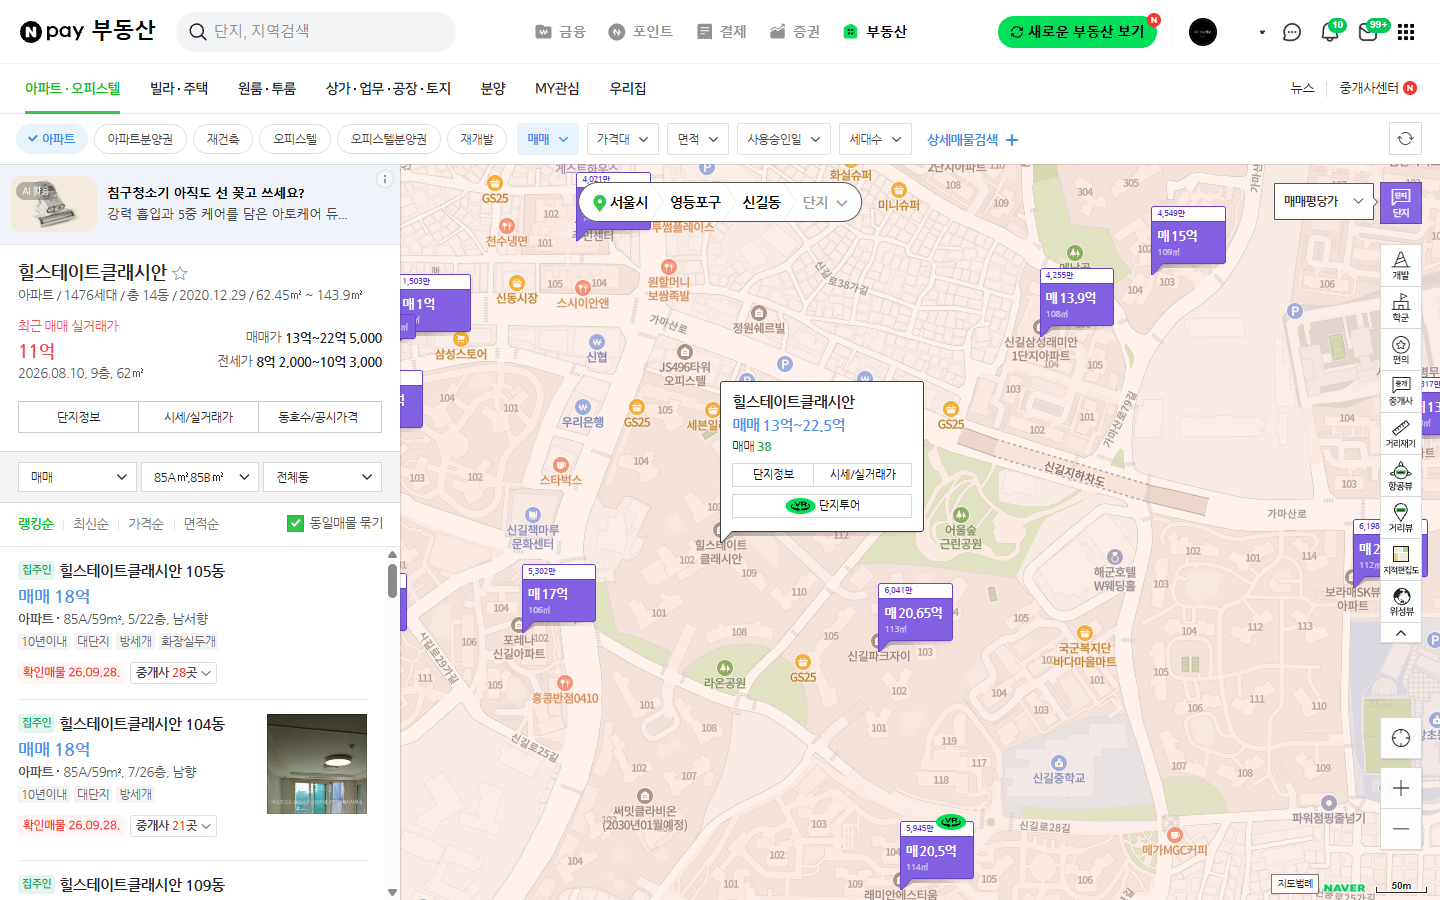Show 중개사 realtor markers
This screenshot has width=1440, height=900.
coord(1400,391)
